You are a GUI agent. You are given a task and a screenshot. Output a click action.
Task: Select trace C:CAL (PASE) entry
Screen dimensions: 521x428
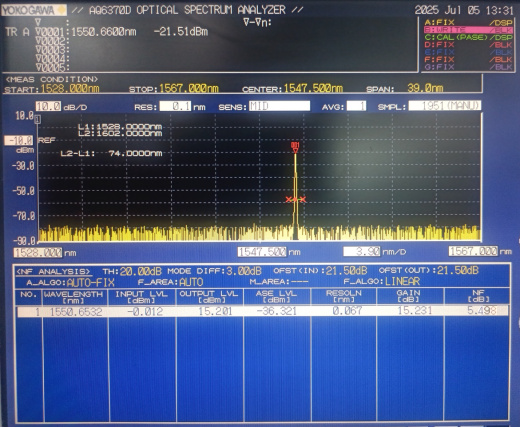pos(468,37)
